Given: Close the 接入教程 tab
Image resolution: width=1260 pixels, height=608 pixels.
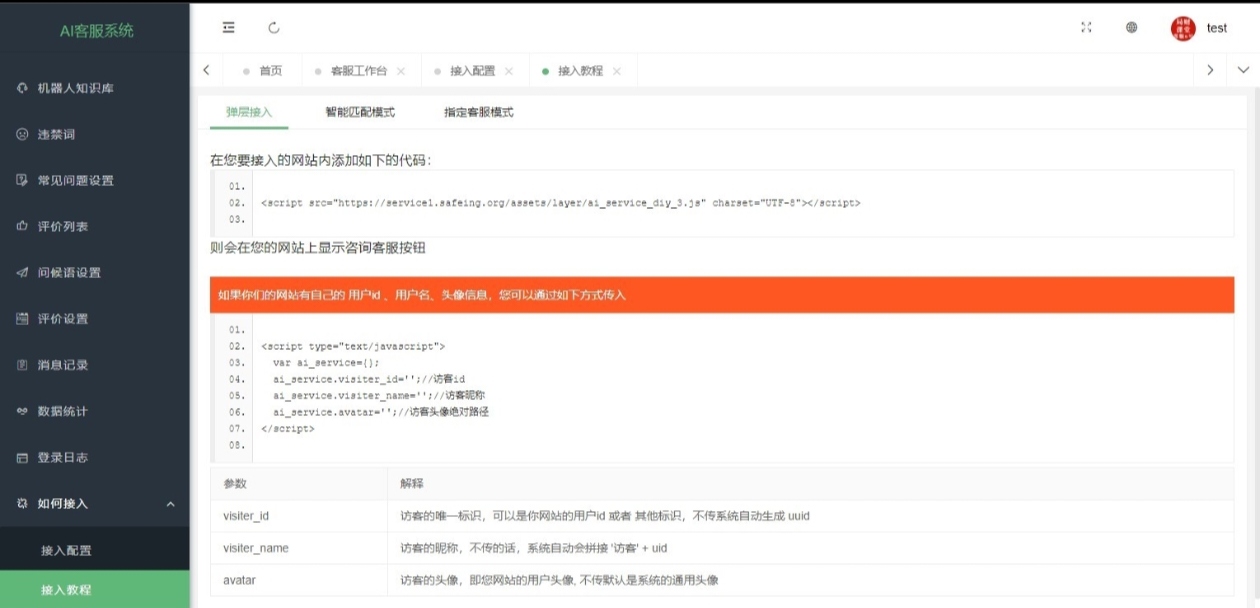Looking at the screenshot, I should (x=617, y=71).
